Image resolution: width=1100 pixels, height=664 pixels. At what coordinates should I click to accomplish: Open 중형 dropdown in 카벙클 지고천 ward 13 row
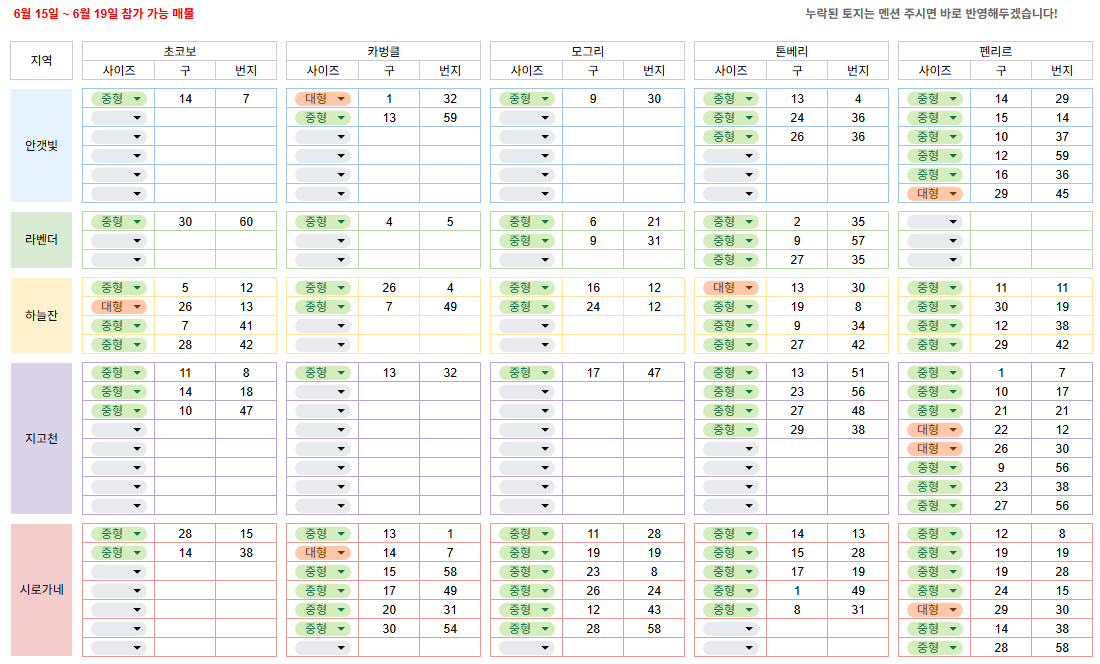323,373
